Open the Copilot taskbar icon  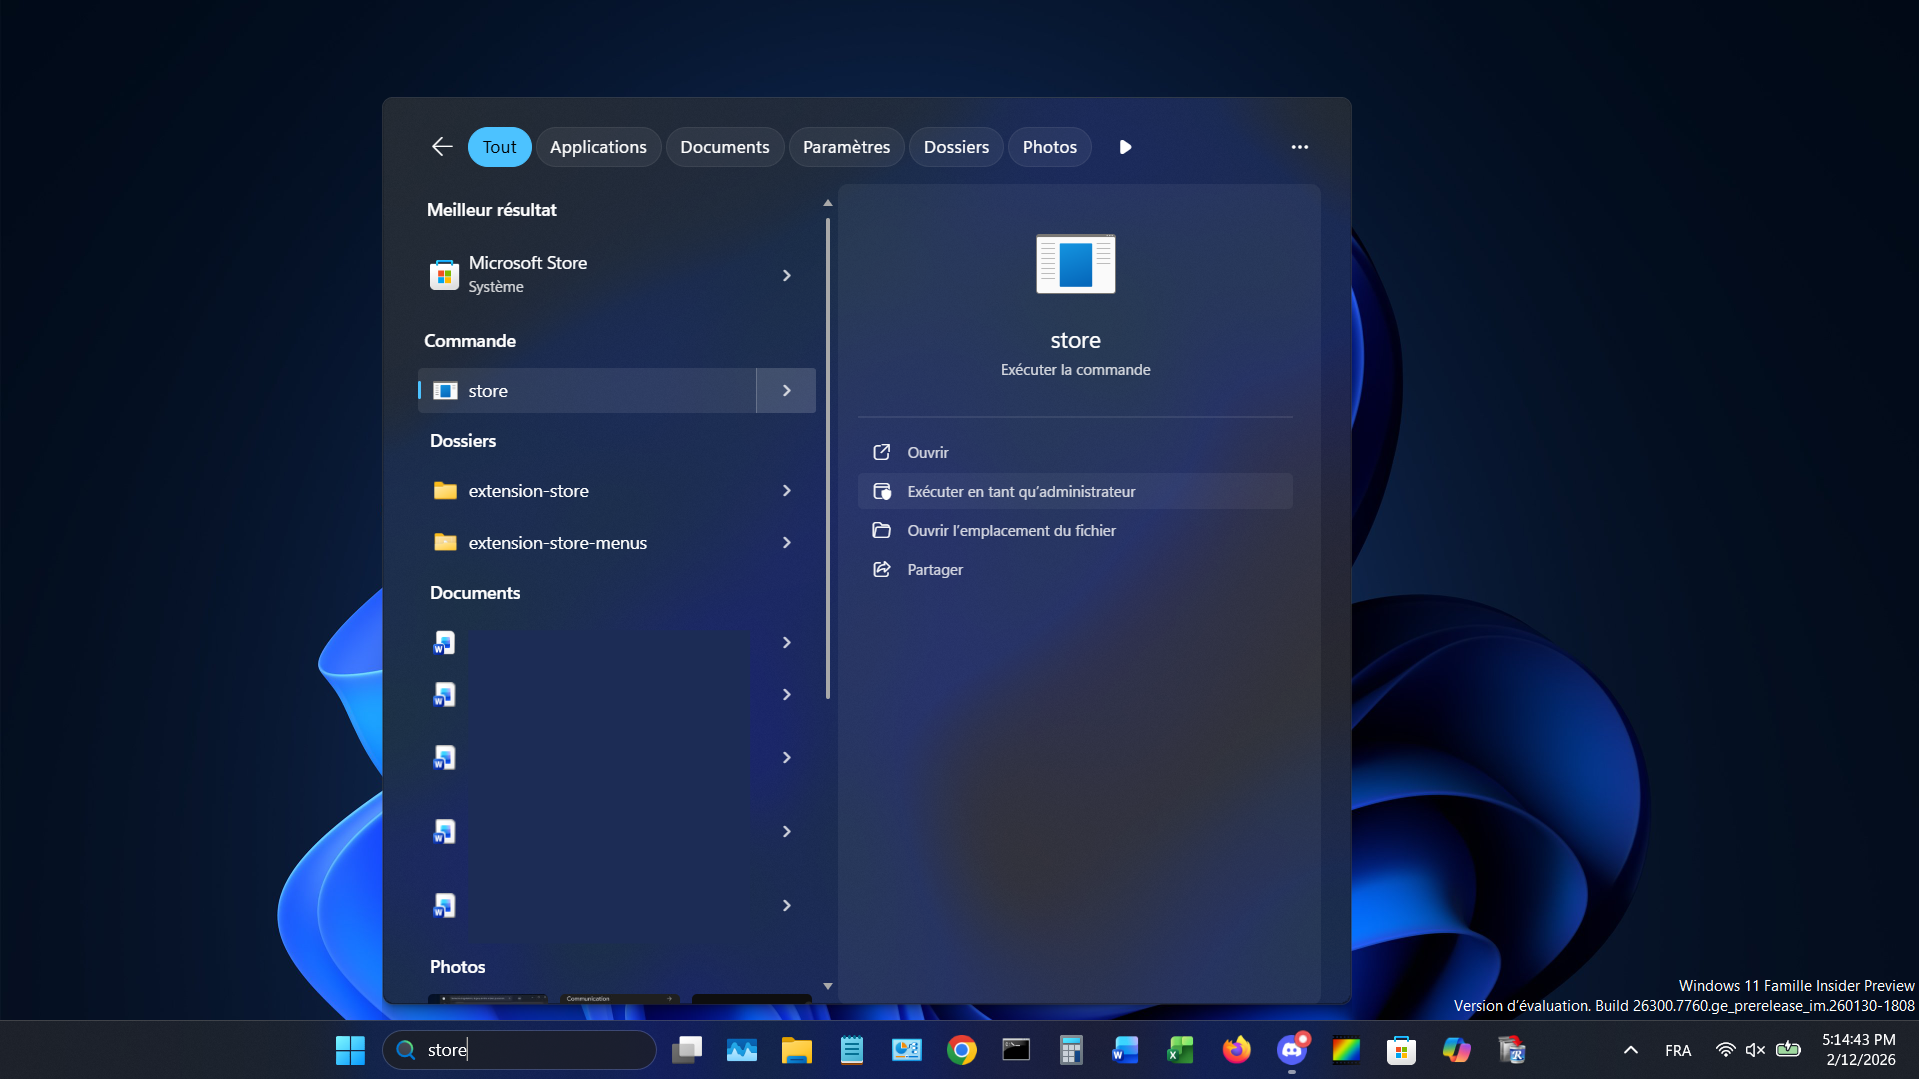click(1456, 1049)
